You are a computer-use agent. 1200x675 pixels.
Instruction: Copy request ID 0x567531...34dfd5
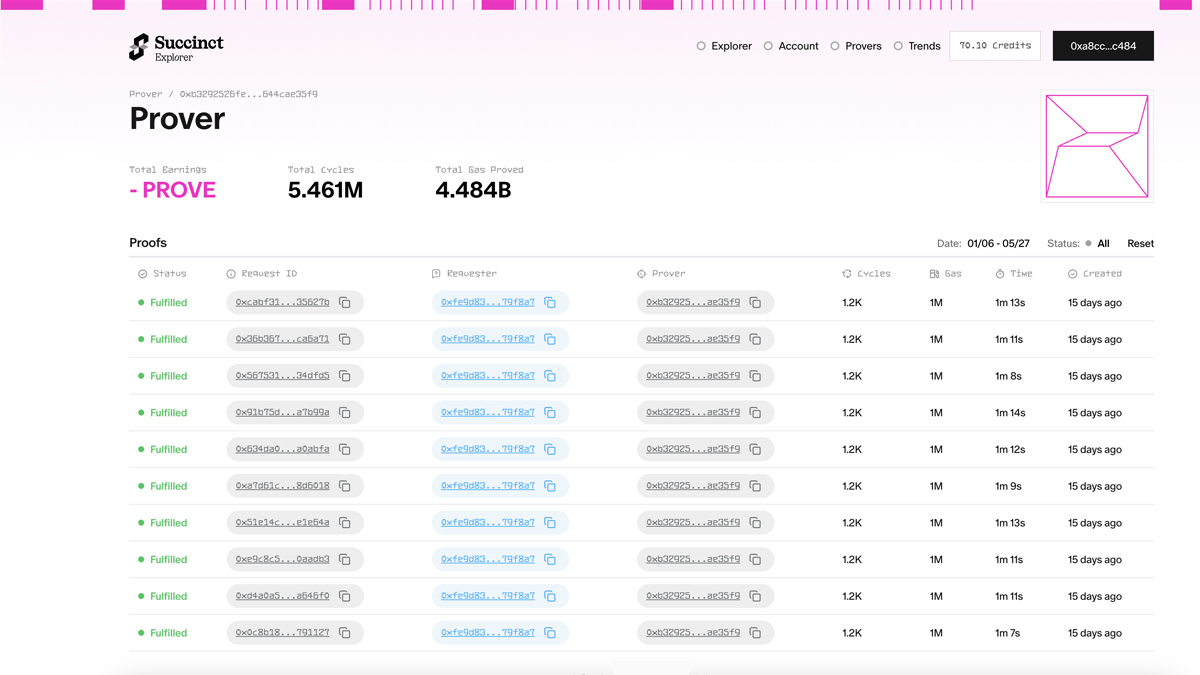coord(345,376)
